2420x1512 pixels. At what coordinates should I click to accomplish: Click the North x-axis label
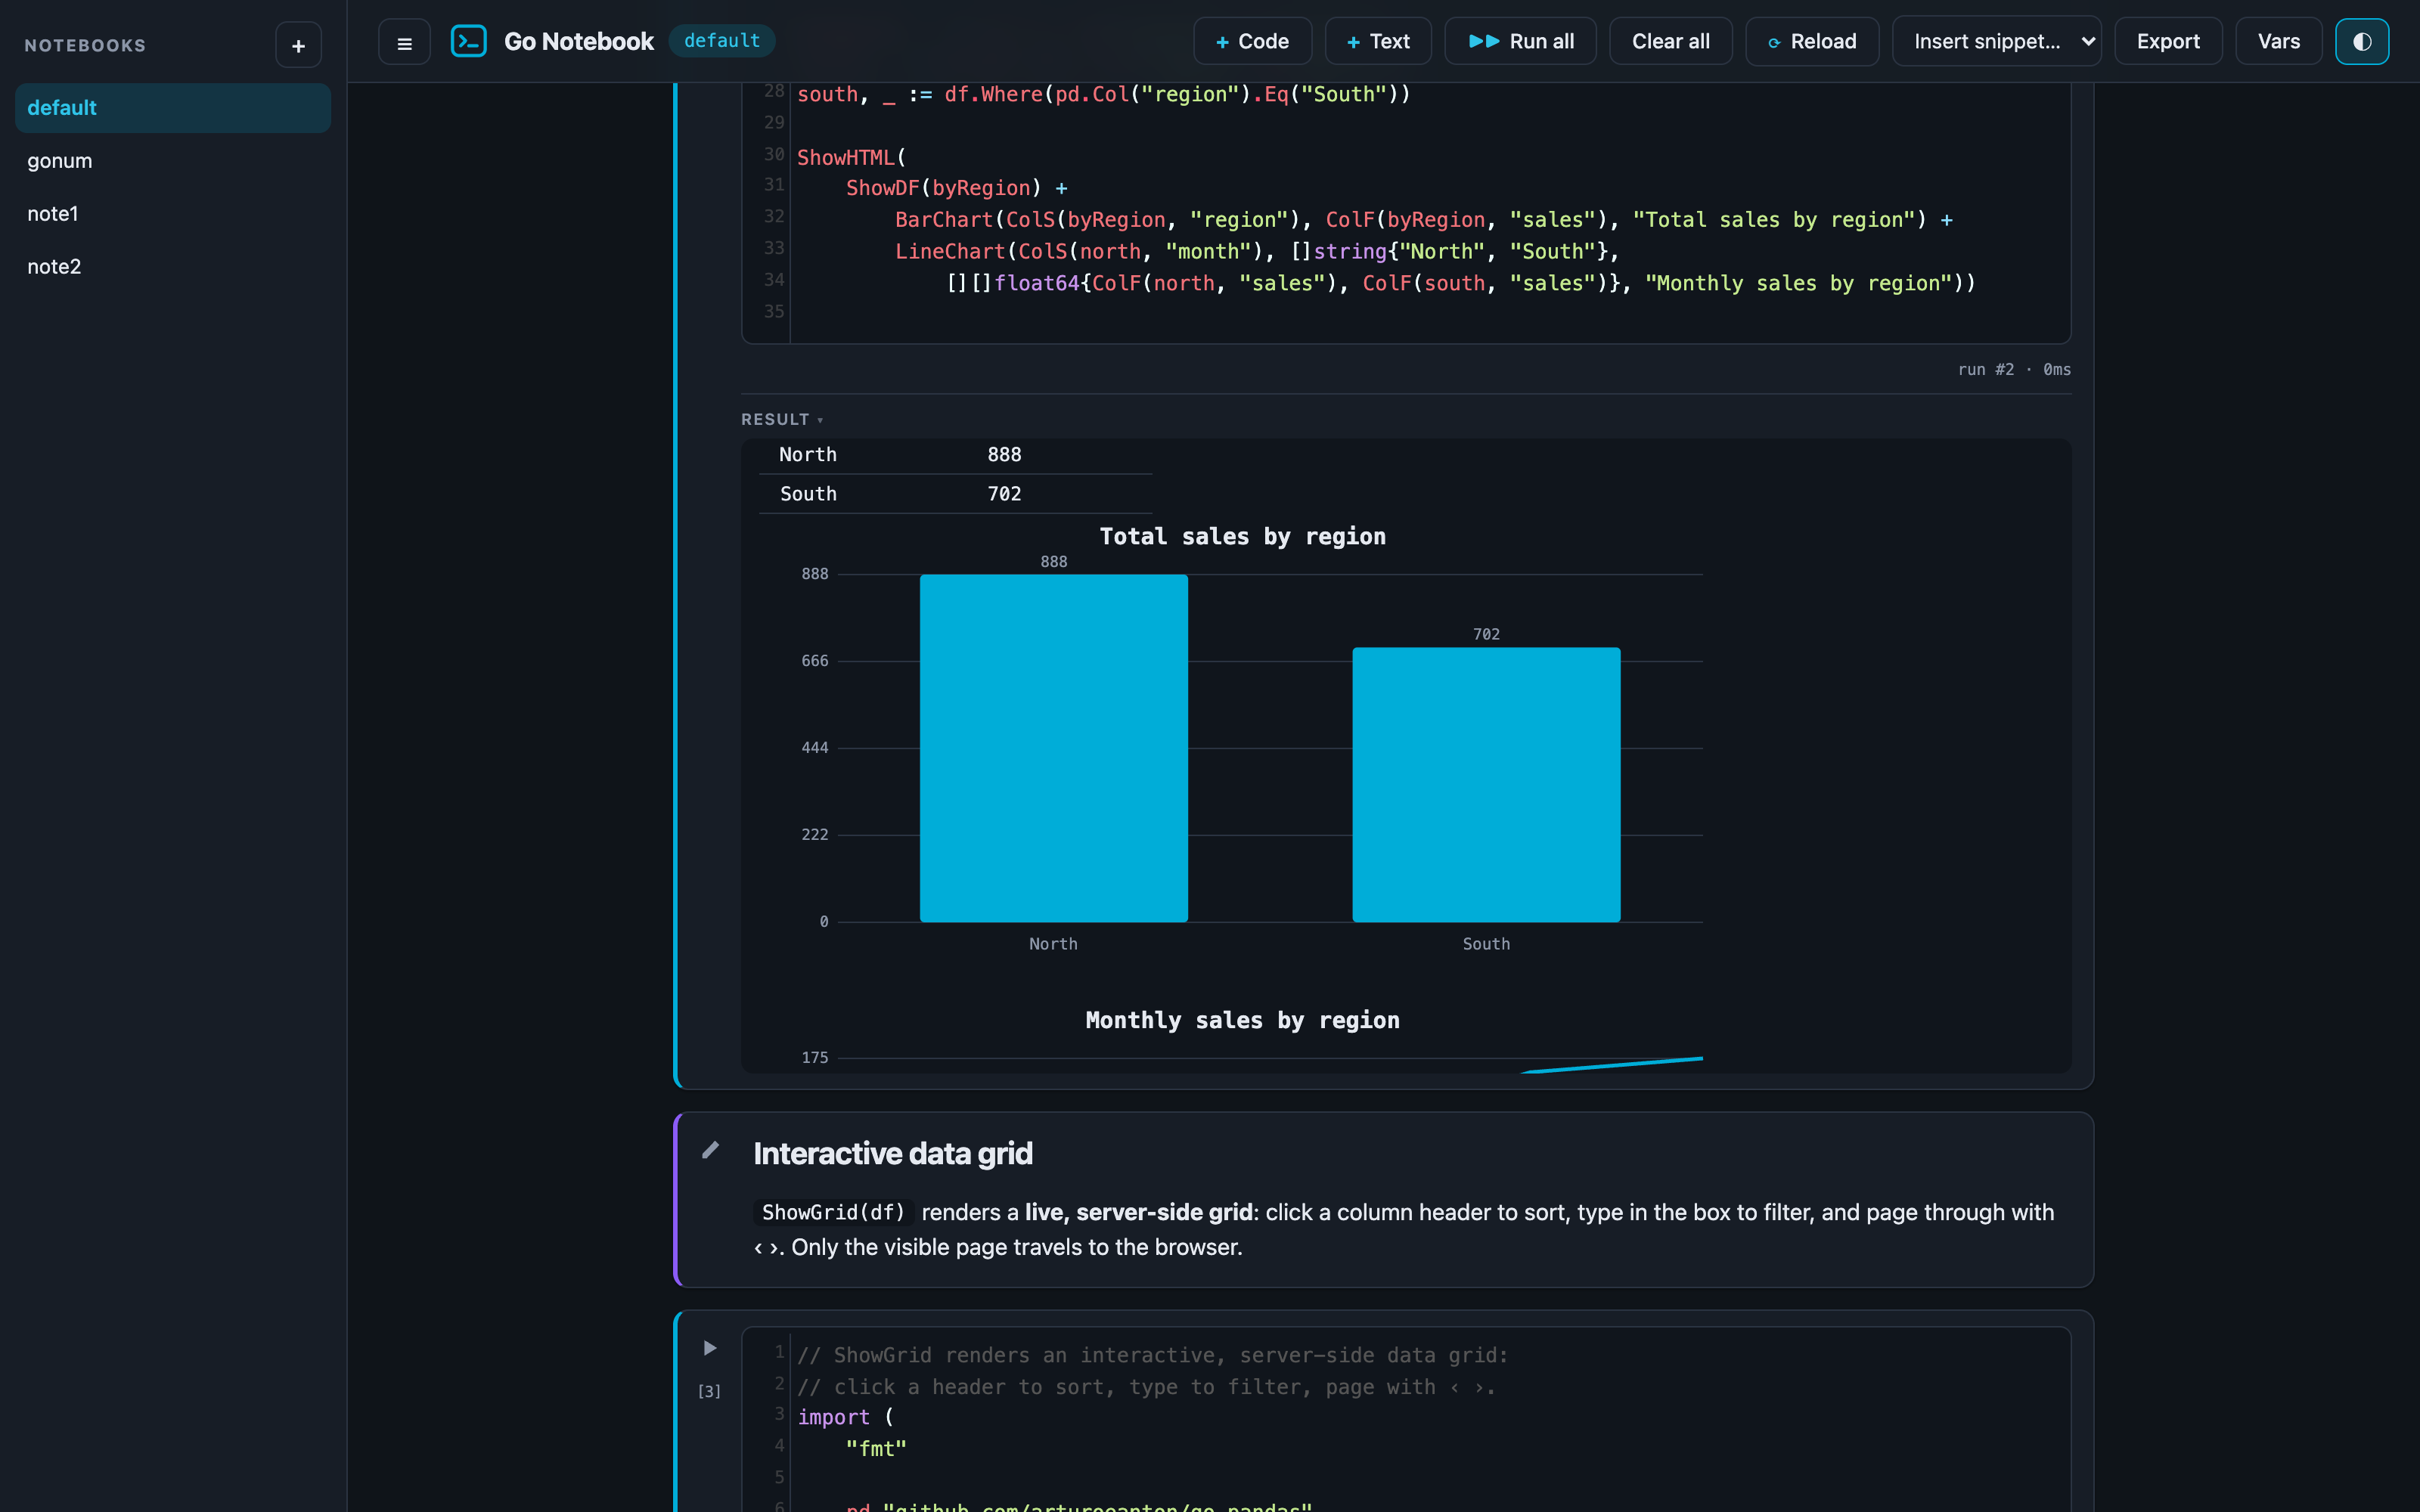coord(1053,944)
